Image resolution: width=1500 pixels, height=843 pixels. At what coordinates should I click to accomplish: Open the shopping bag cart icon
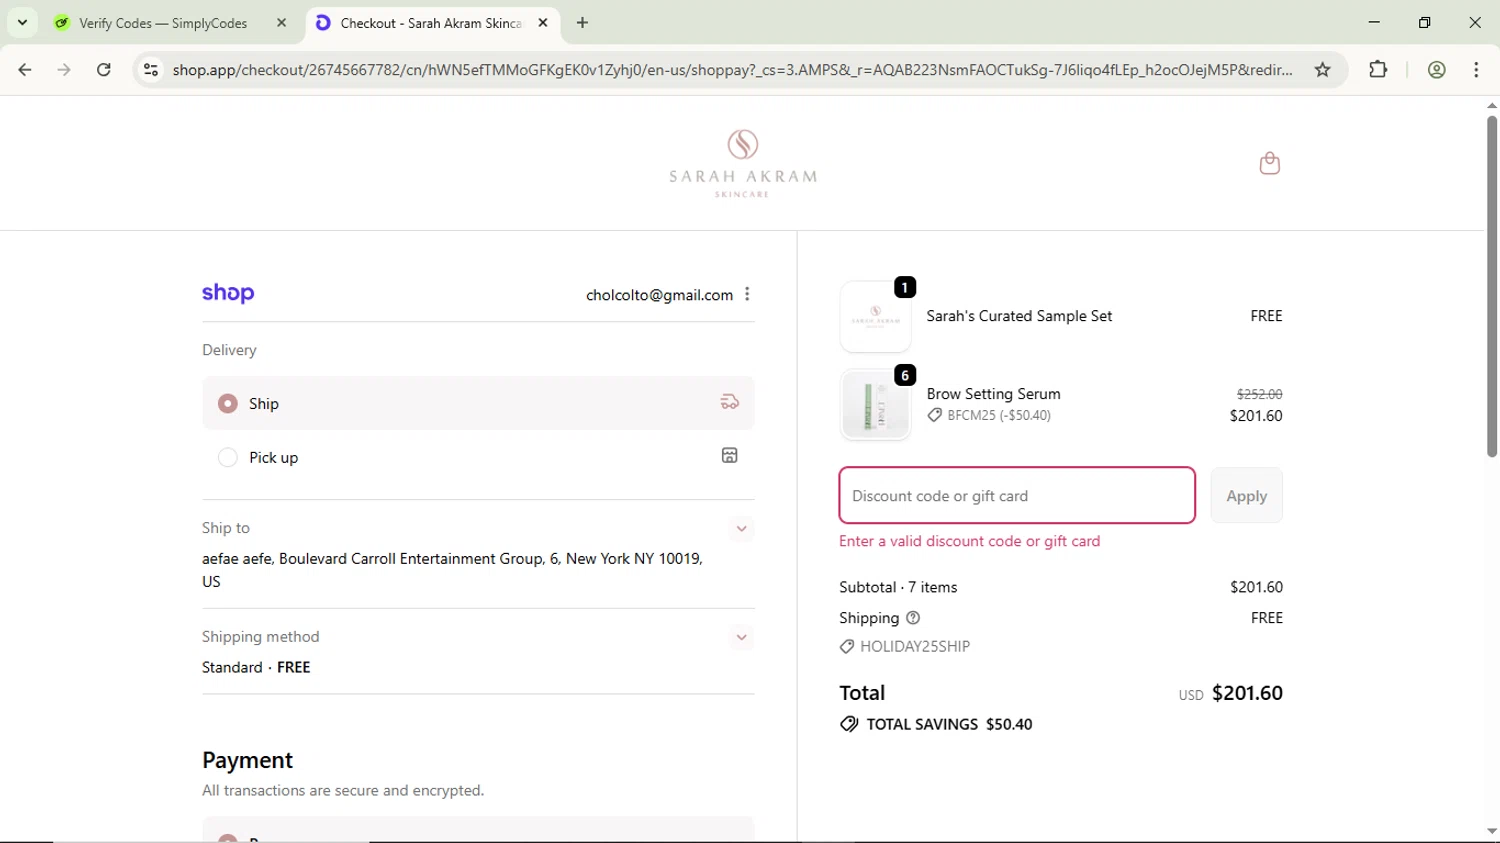pos(1269,163)
